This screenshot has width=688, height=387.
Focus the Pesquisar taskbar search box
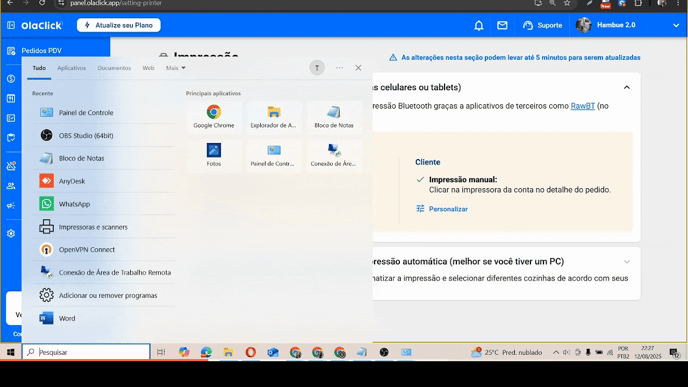[x=86, y=352]
